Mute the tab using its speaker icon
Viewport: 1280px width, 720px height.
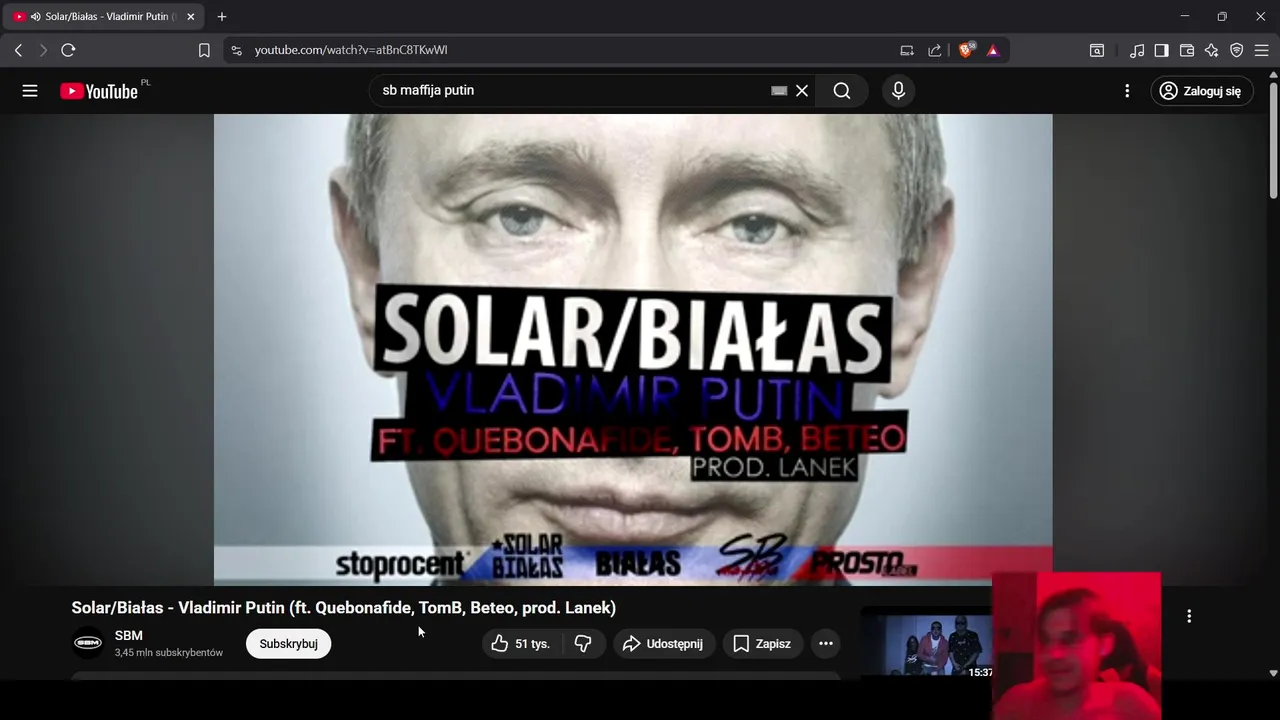36,17
